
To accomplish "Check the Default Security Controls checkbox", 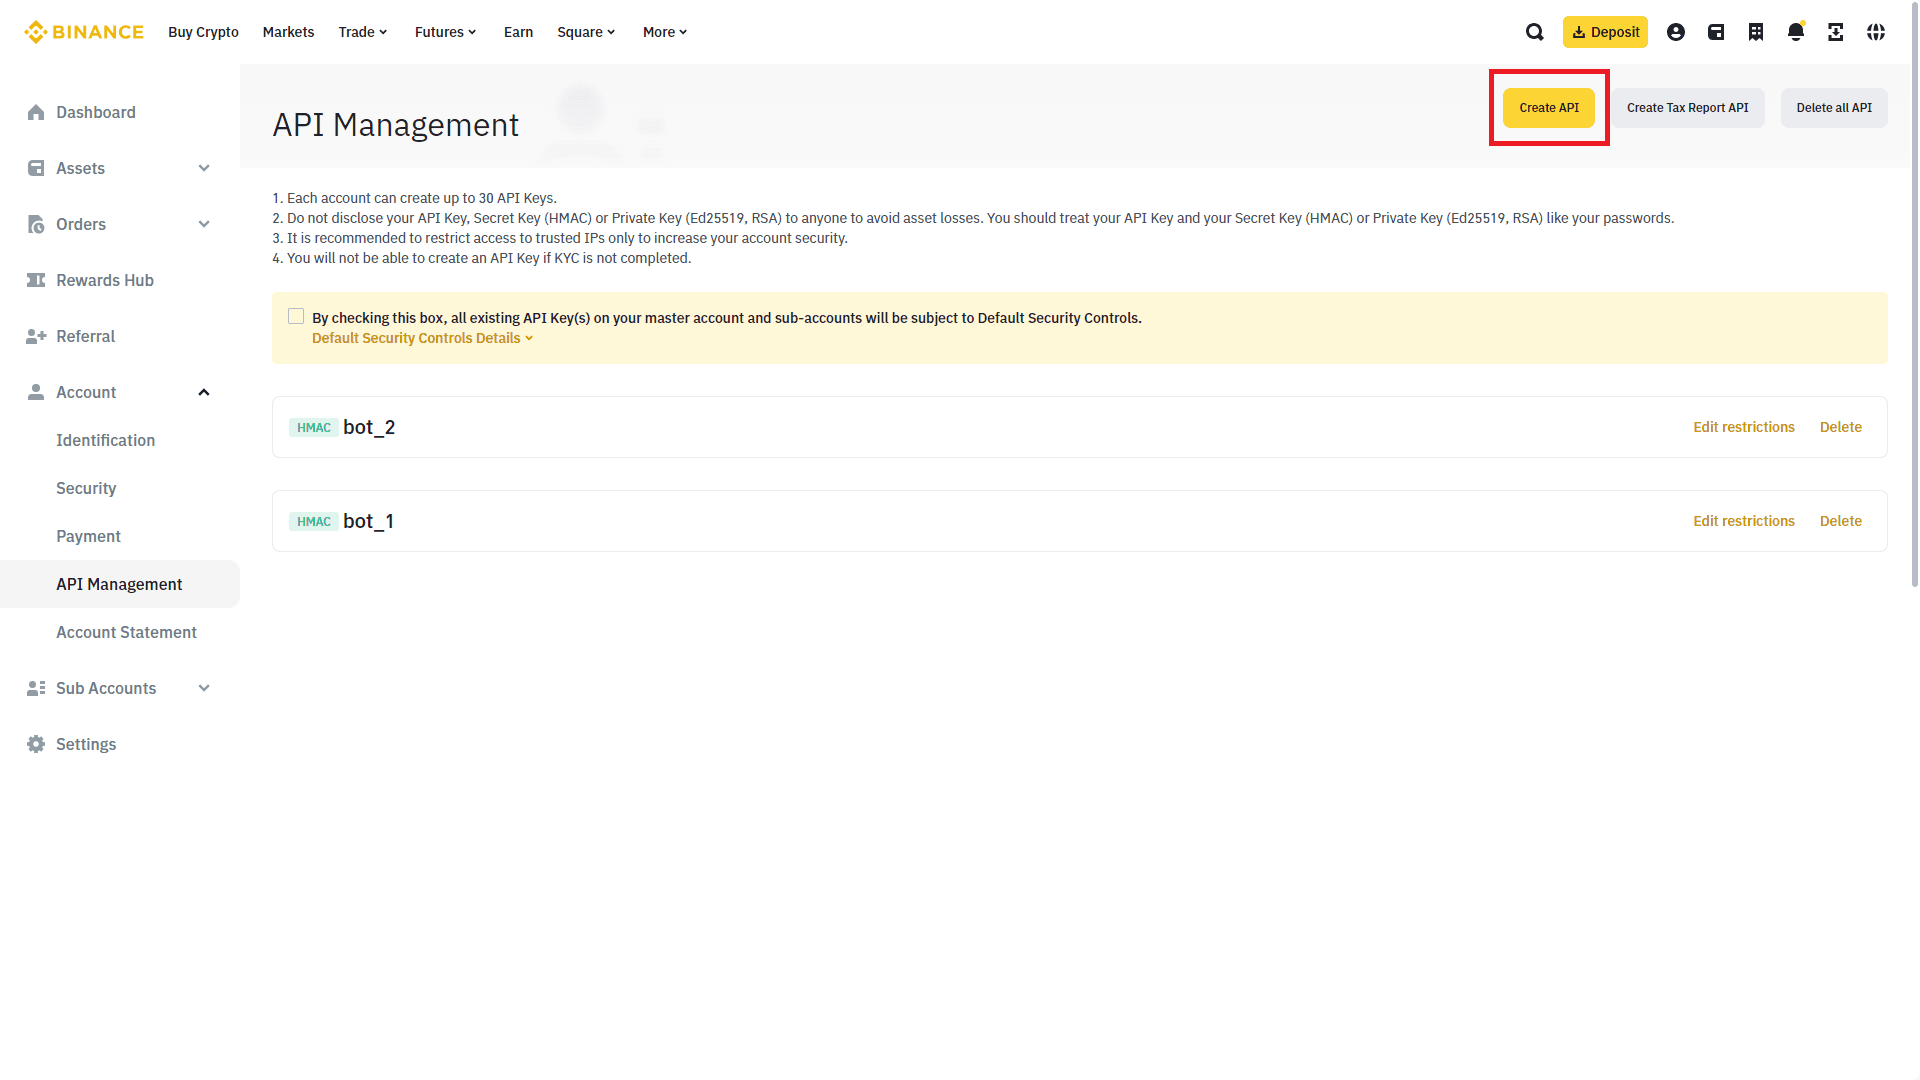I will click(x=296, y=316).
